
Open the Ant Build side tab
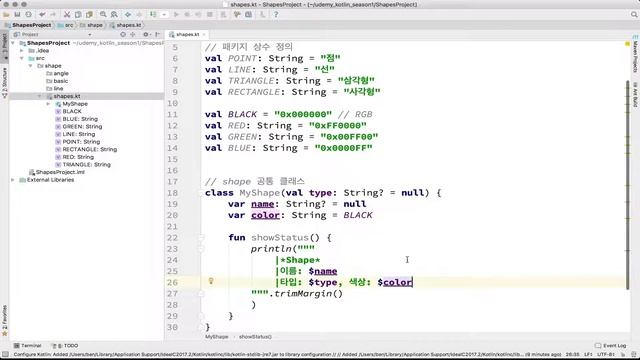click(636, 94)
